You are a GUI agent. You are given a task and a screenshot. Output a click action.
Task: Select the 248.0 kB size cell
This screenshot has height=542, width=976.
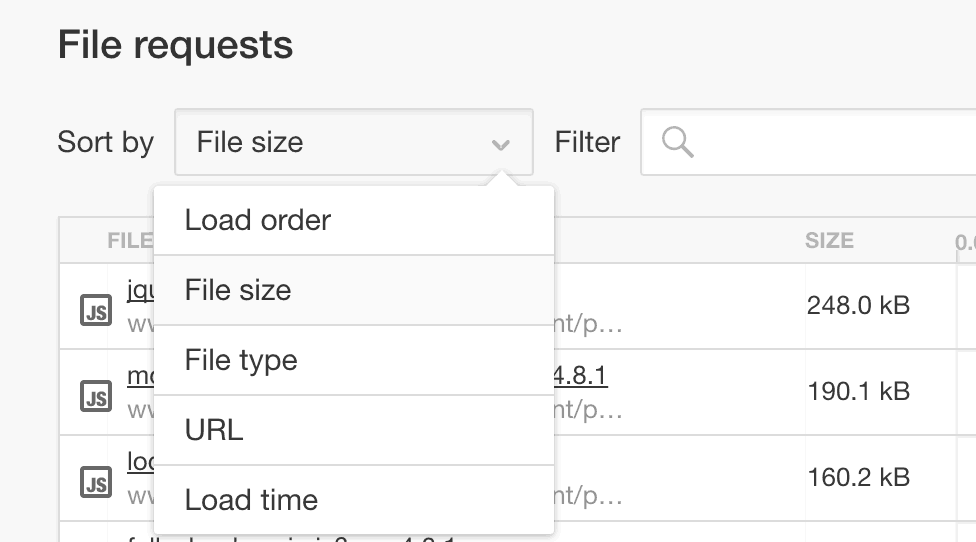pyautogui.click(x=858, y=305)
